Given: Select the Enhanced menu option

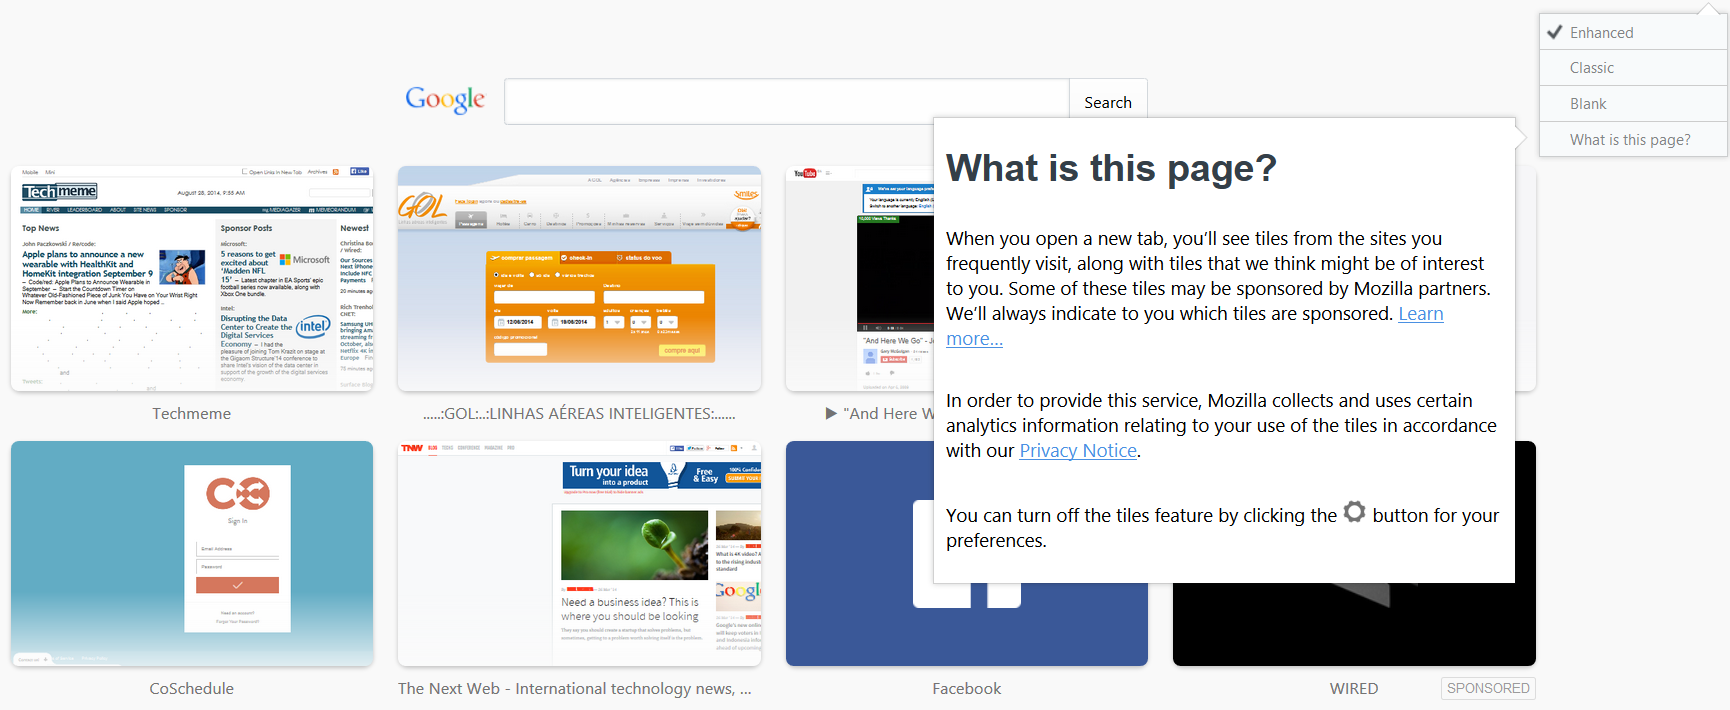Looking at the screenshot, I should (x=1633, y=33).
